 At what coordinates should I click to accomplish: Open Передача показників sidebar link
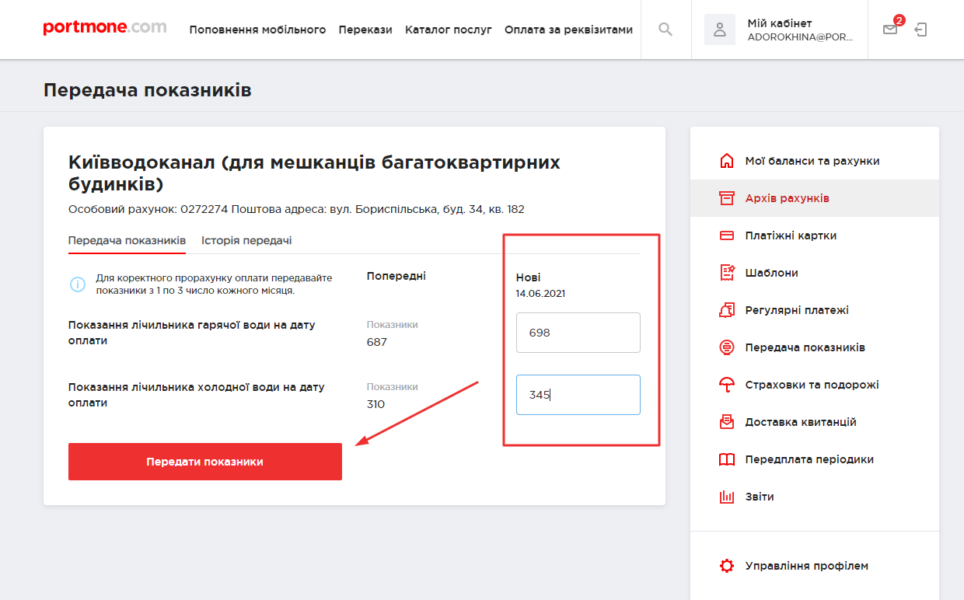click(x=805, y=347)
